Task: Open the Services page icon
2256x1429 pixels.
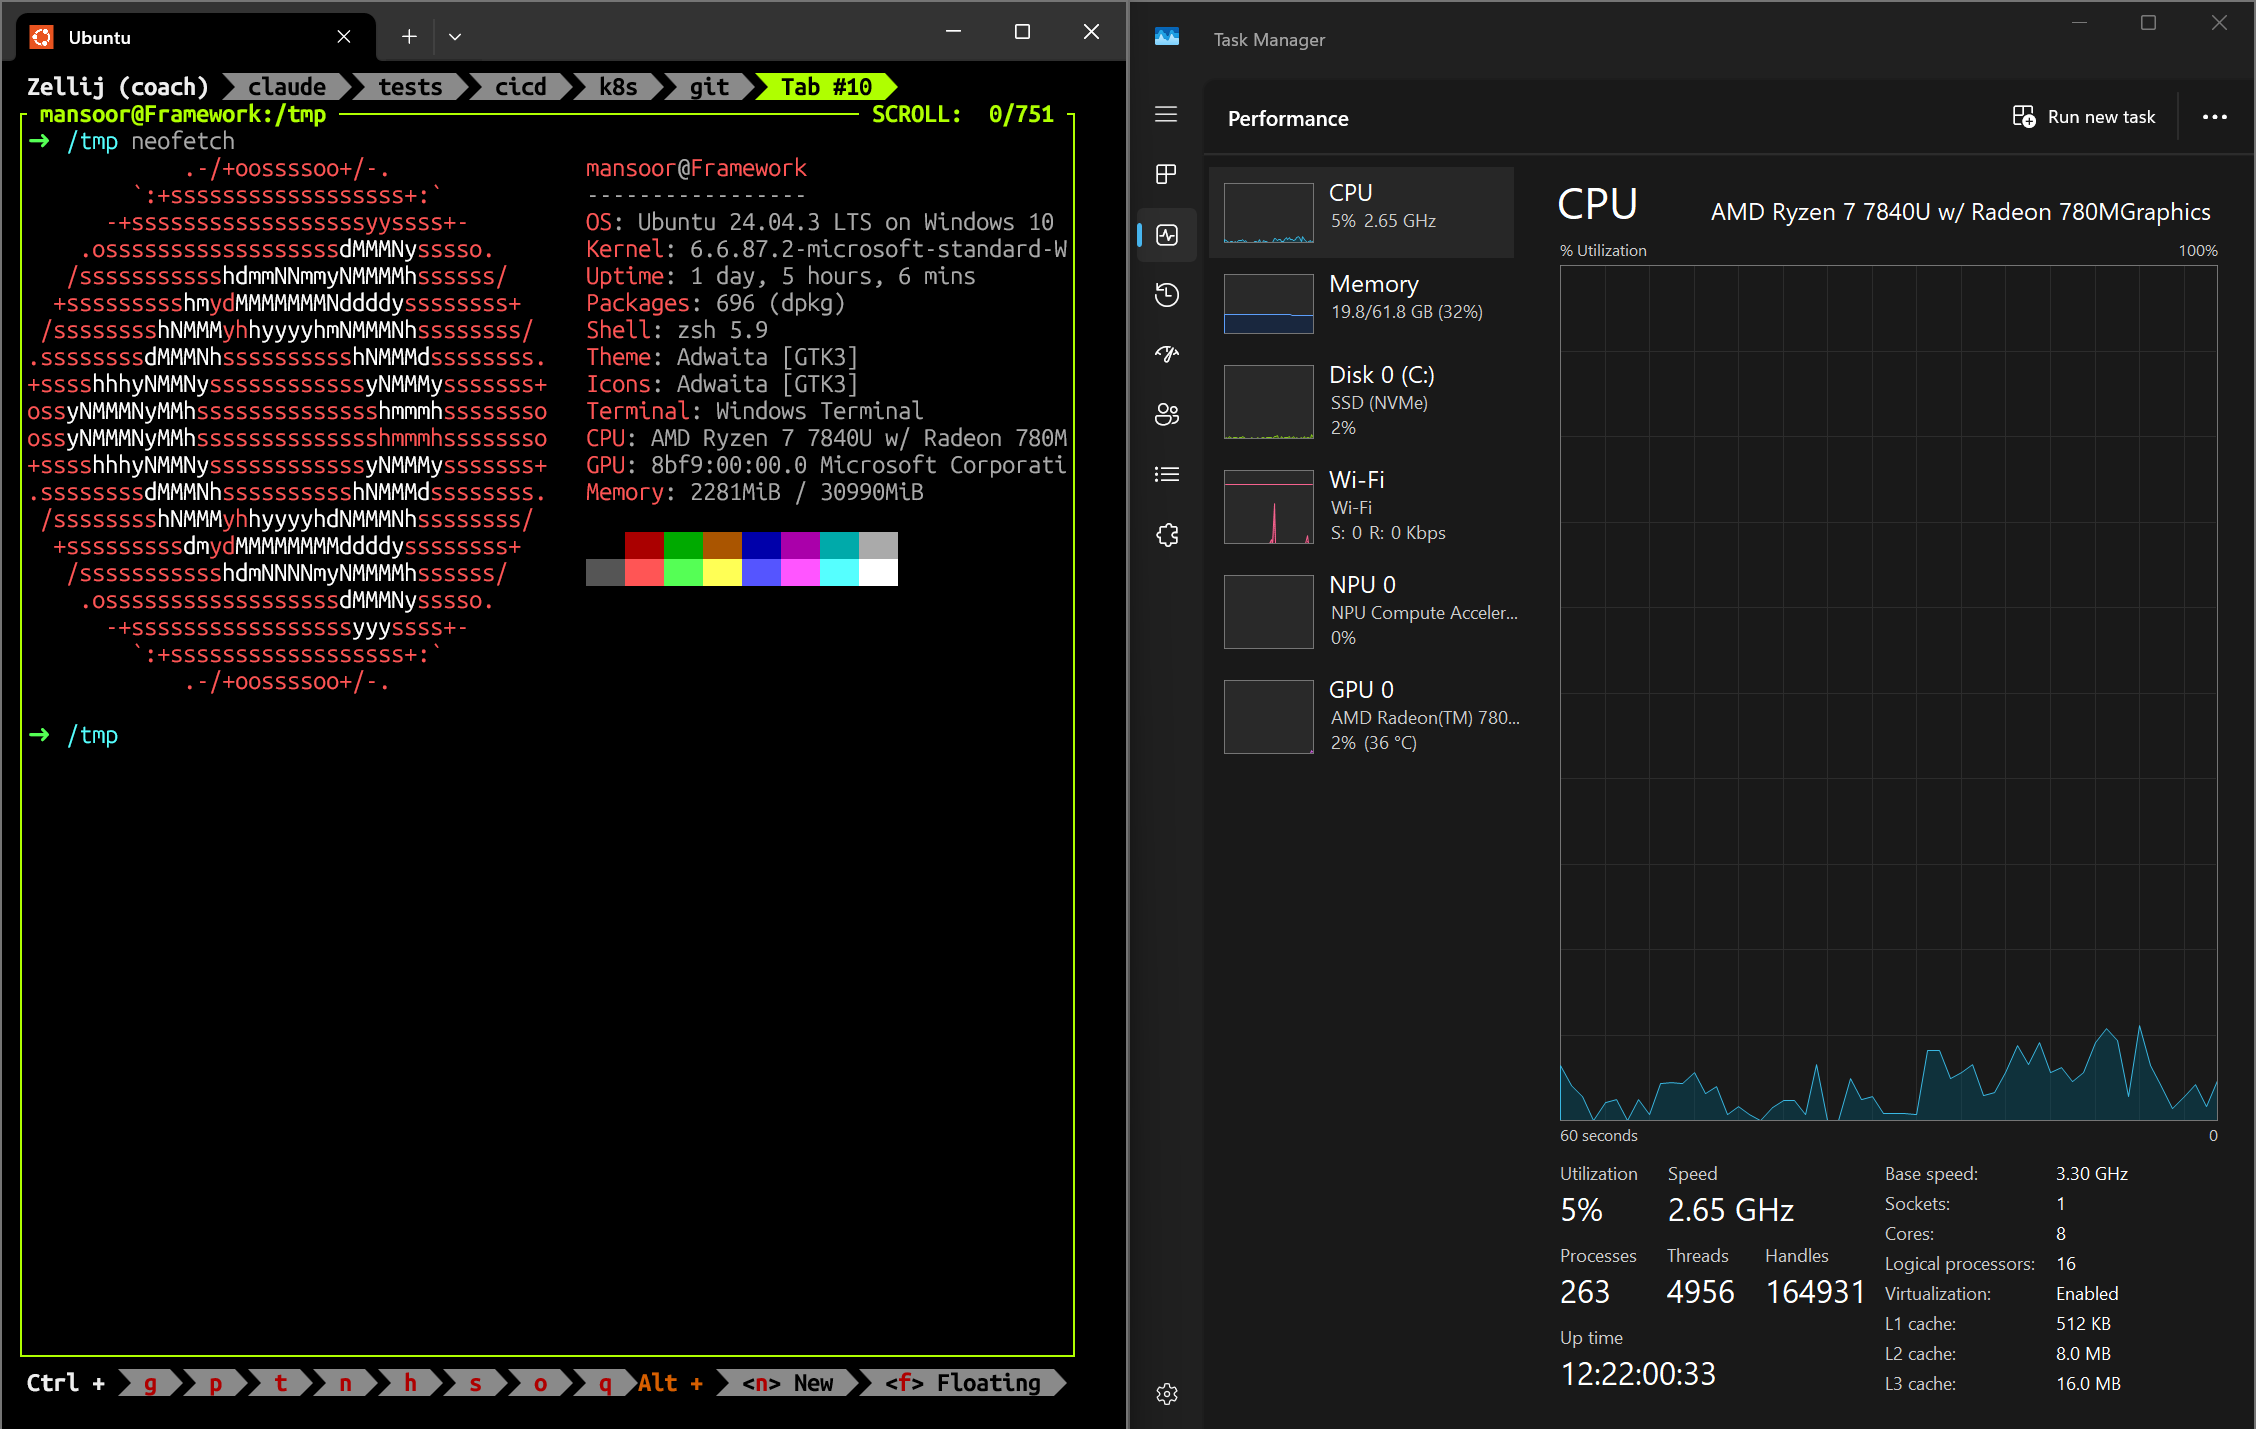Action: [x=1166, y=535]
